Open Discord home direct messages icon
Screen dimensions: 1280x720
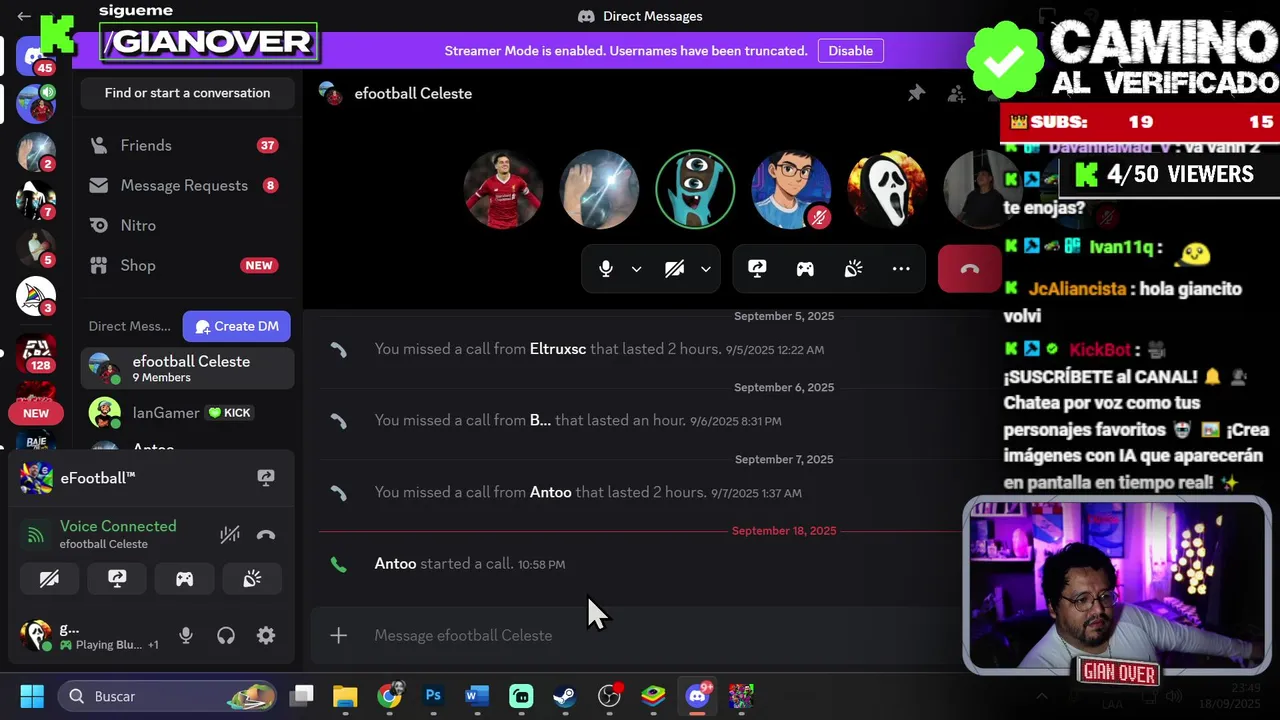pyautogui.click(x=36, y=57)
